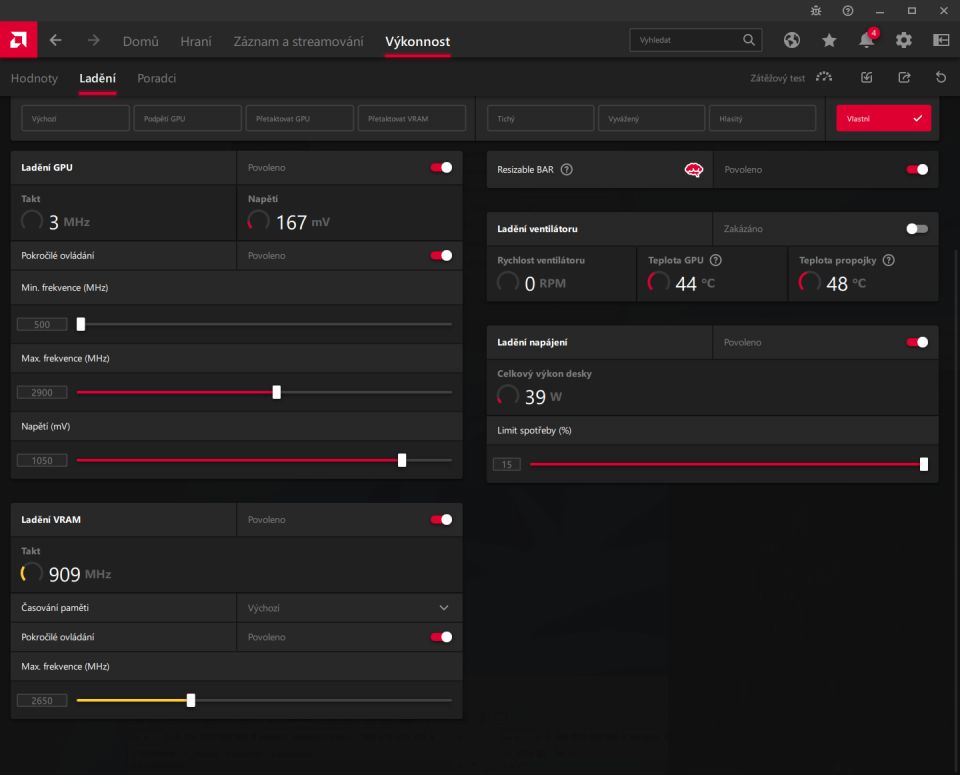Click Resizable BAR help icon

point(567,170)
